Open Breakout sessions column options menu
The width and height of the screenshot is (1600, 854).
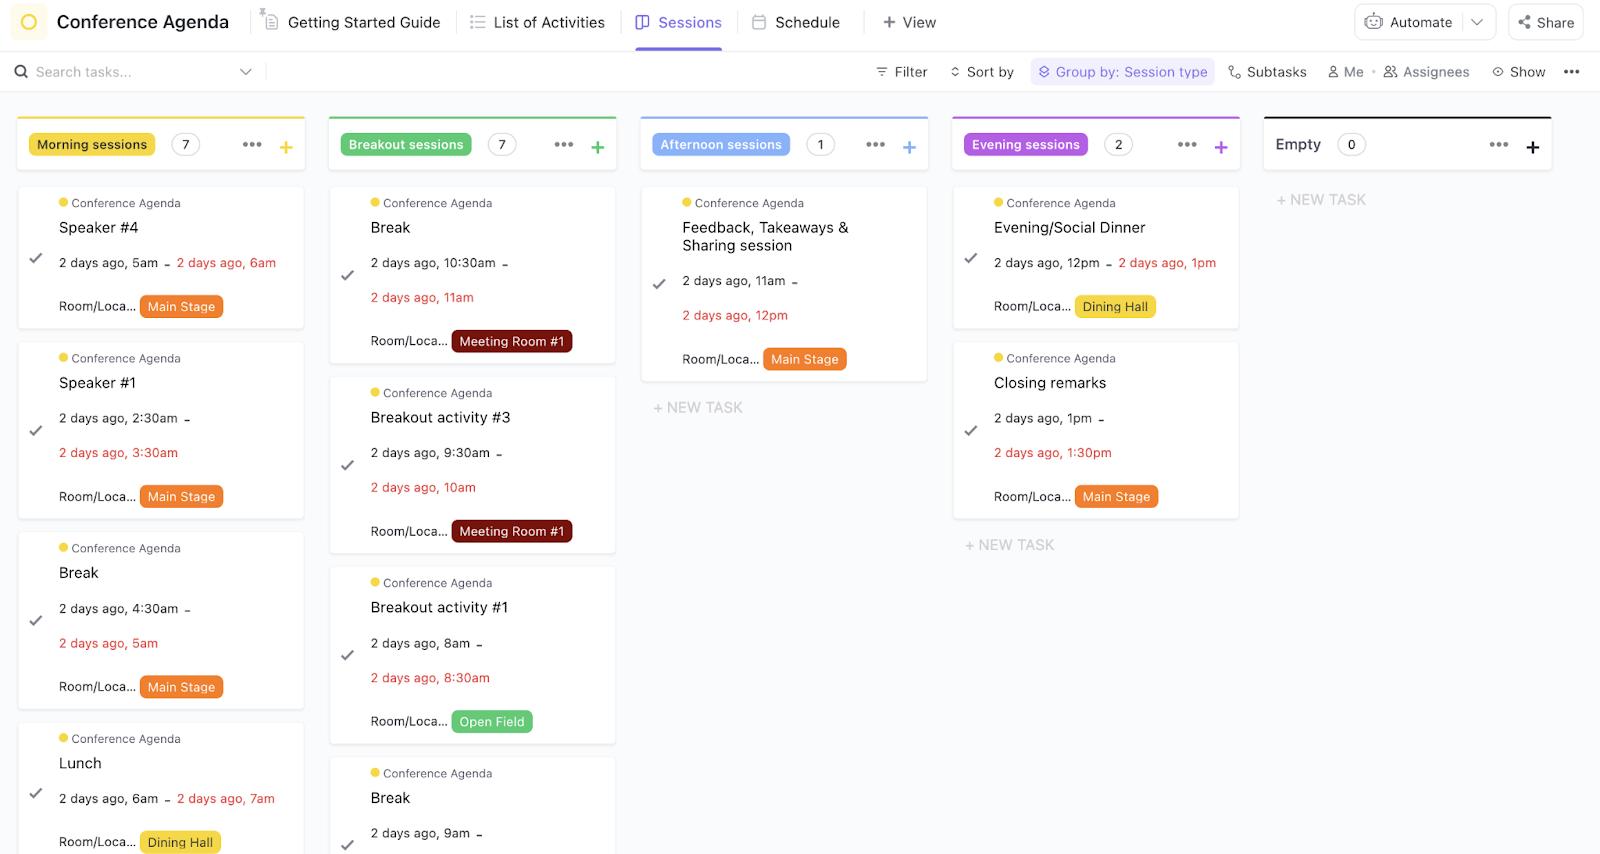pos(564,145)
